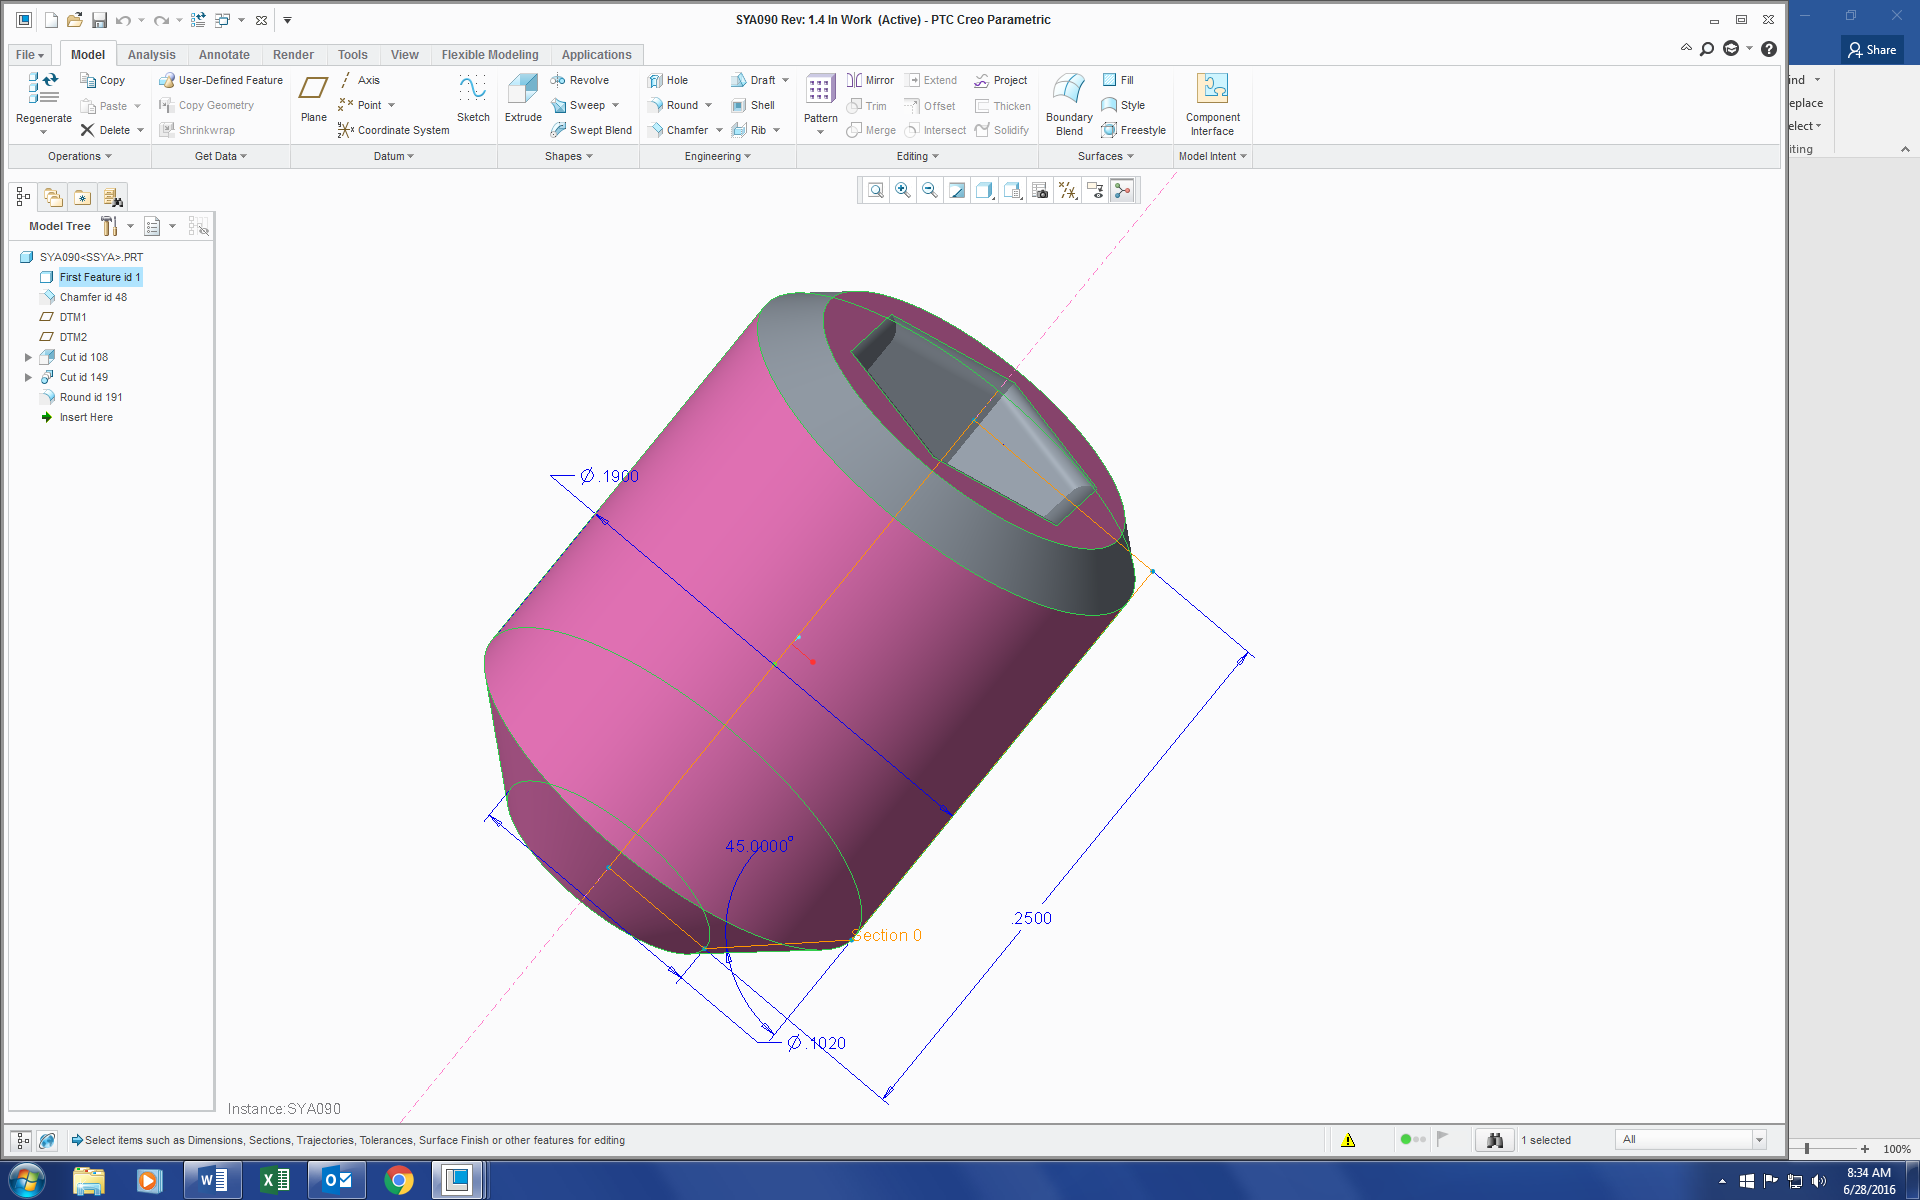Select the Extrude tool
Image resolution: width=1920 pixels, height=1200 pixels.
(x=522, y=97)
